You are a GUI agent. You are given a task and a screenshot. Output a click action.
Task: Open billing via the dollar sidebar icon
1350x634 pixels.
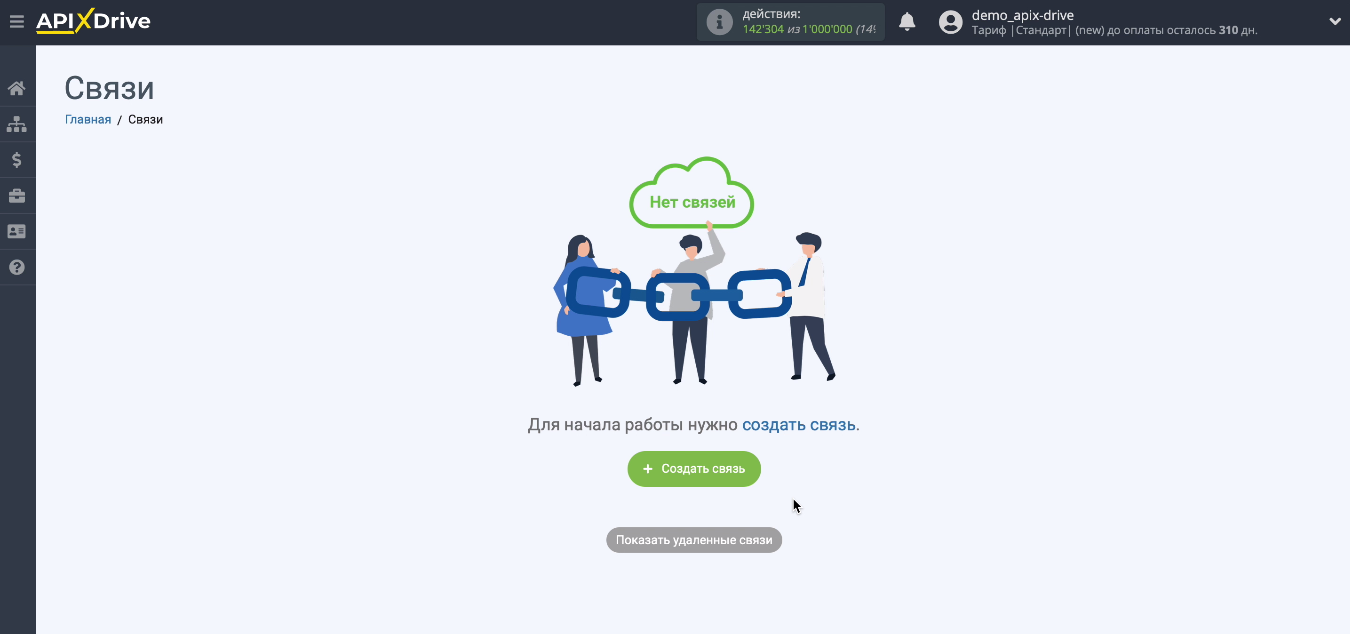[16, 160]
